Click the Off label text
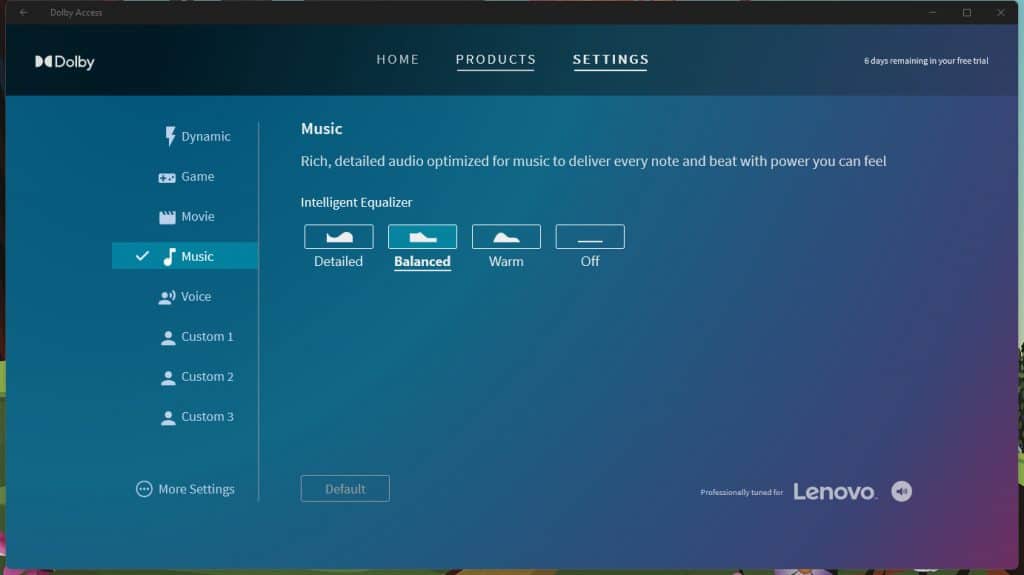The height and width of the screenshot is (575, 1024). coord(590,261)
